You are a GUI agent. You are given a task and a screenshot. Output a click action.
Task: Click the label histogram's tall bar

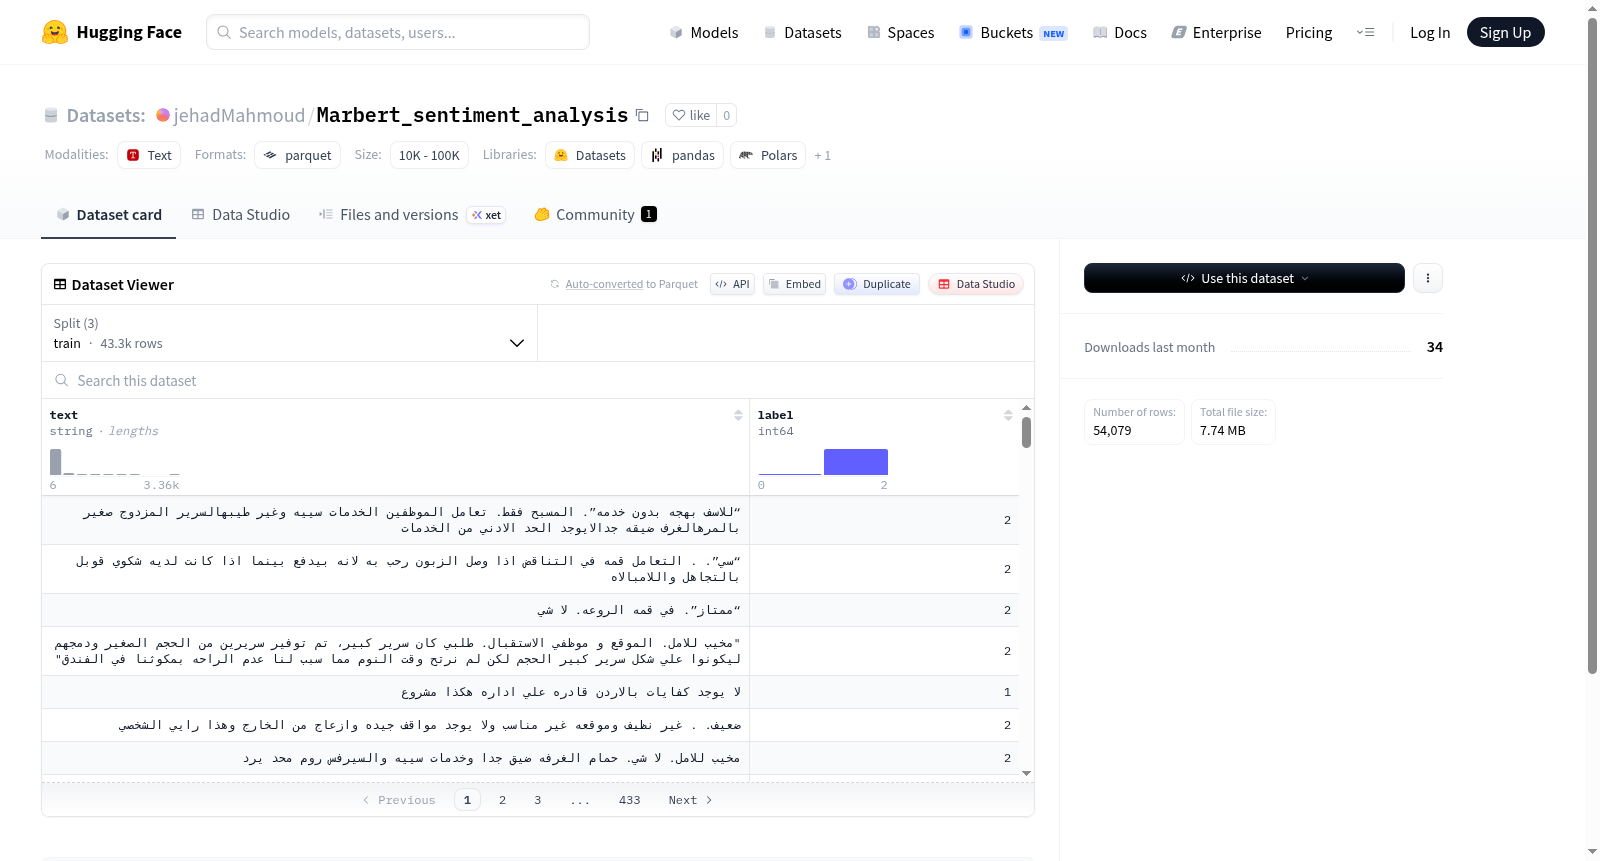pyautogui.click(x=856, y=462)
